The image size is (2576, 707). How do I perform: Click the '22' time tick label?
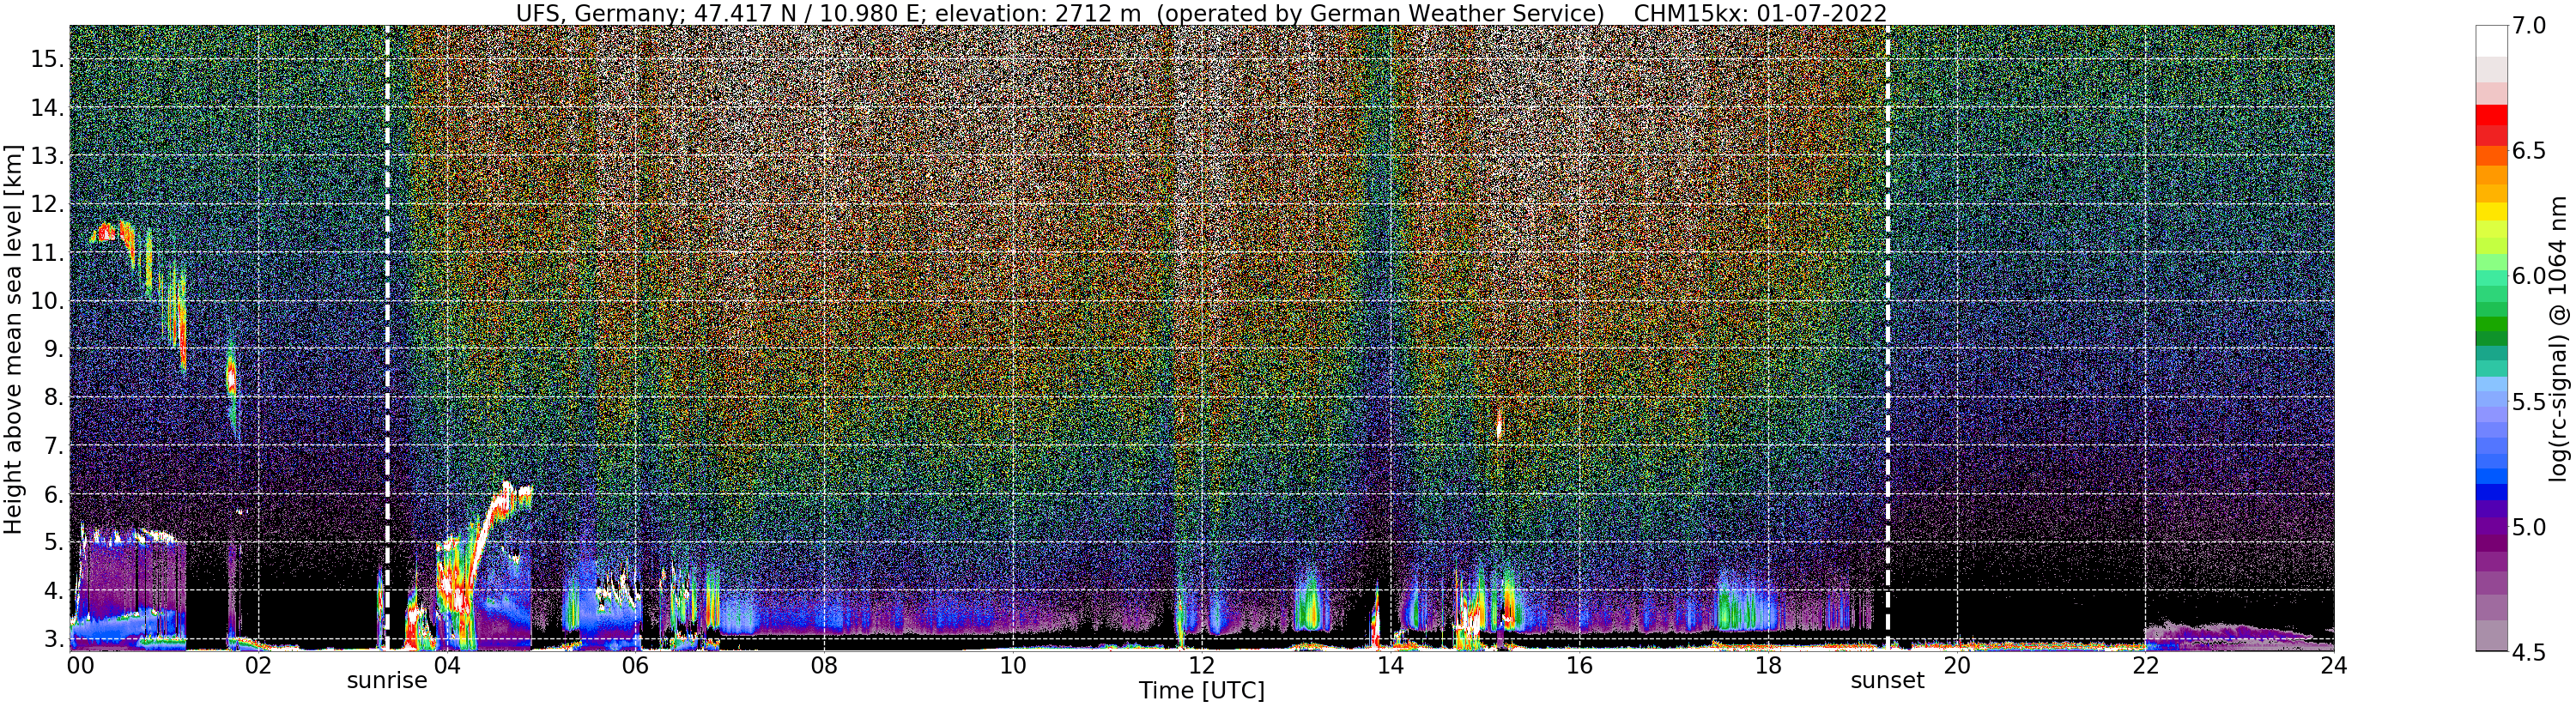[2145, 666]
